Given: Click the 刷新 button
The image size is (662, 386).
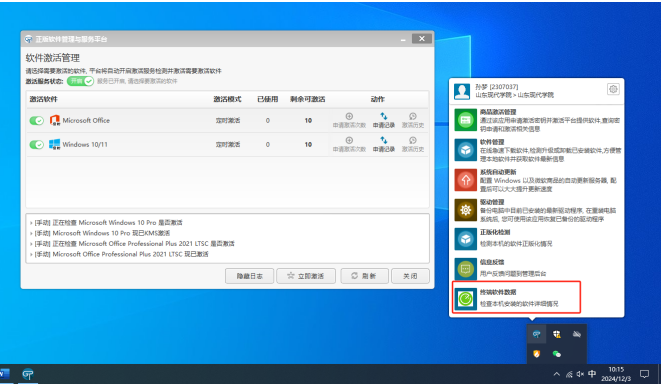Looking at the screenshot, I should [364, 276].
